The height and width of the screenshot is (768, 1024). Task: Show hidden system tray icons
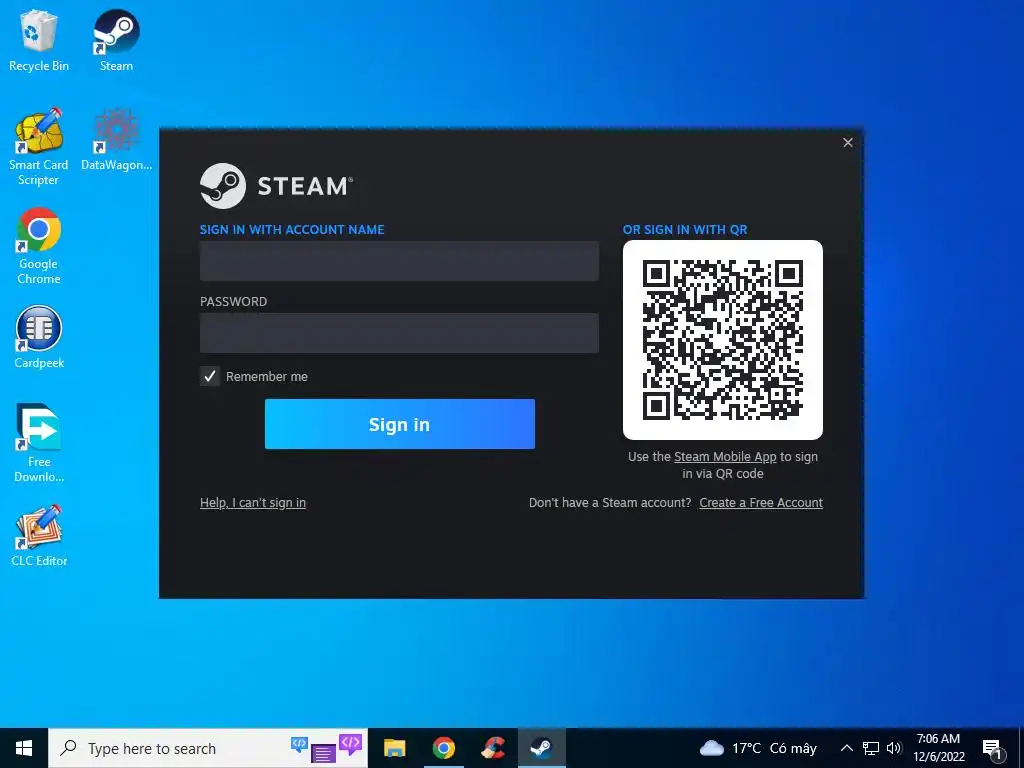pyautogui.click(x=846, y=748)
